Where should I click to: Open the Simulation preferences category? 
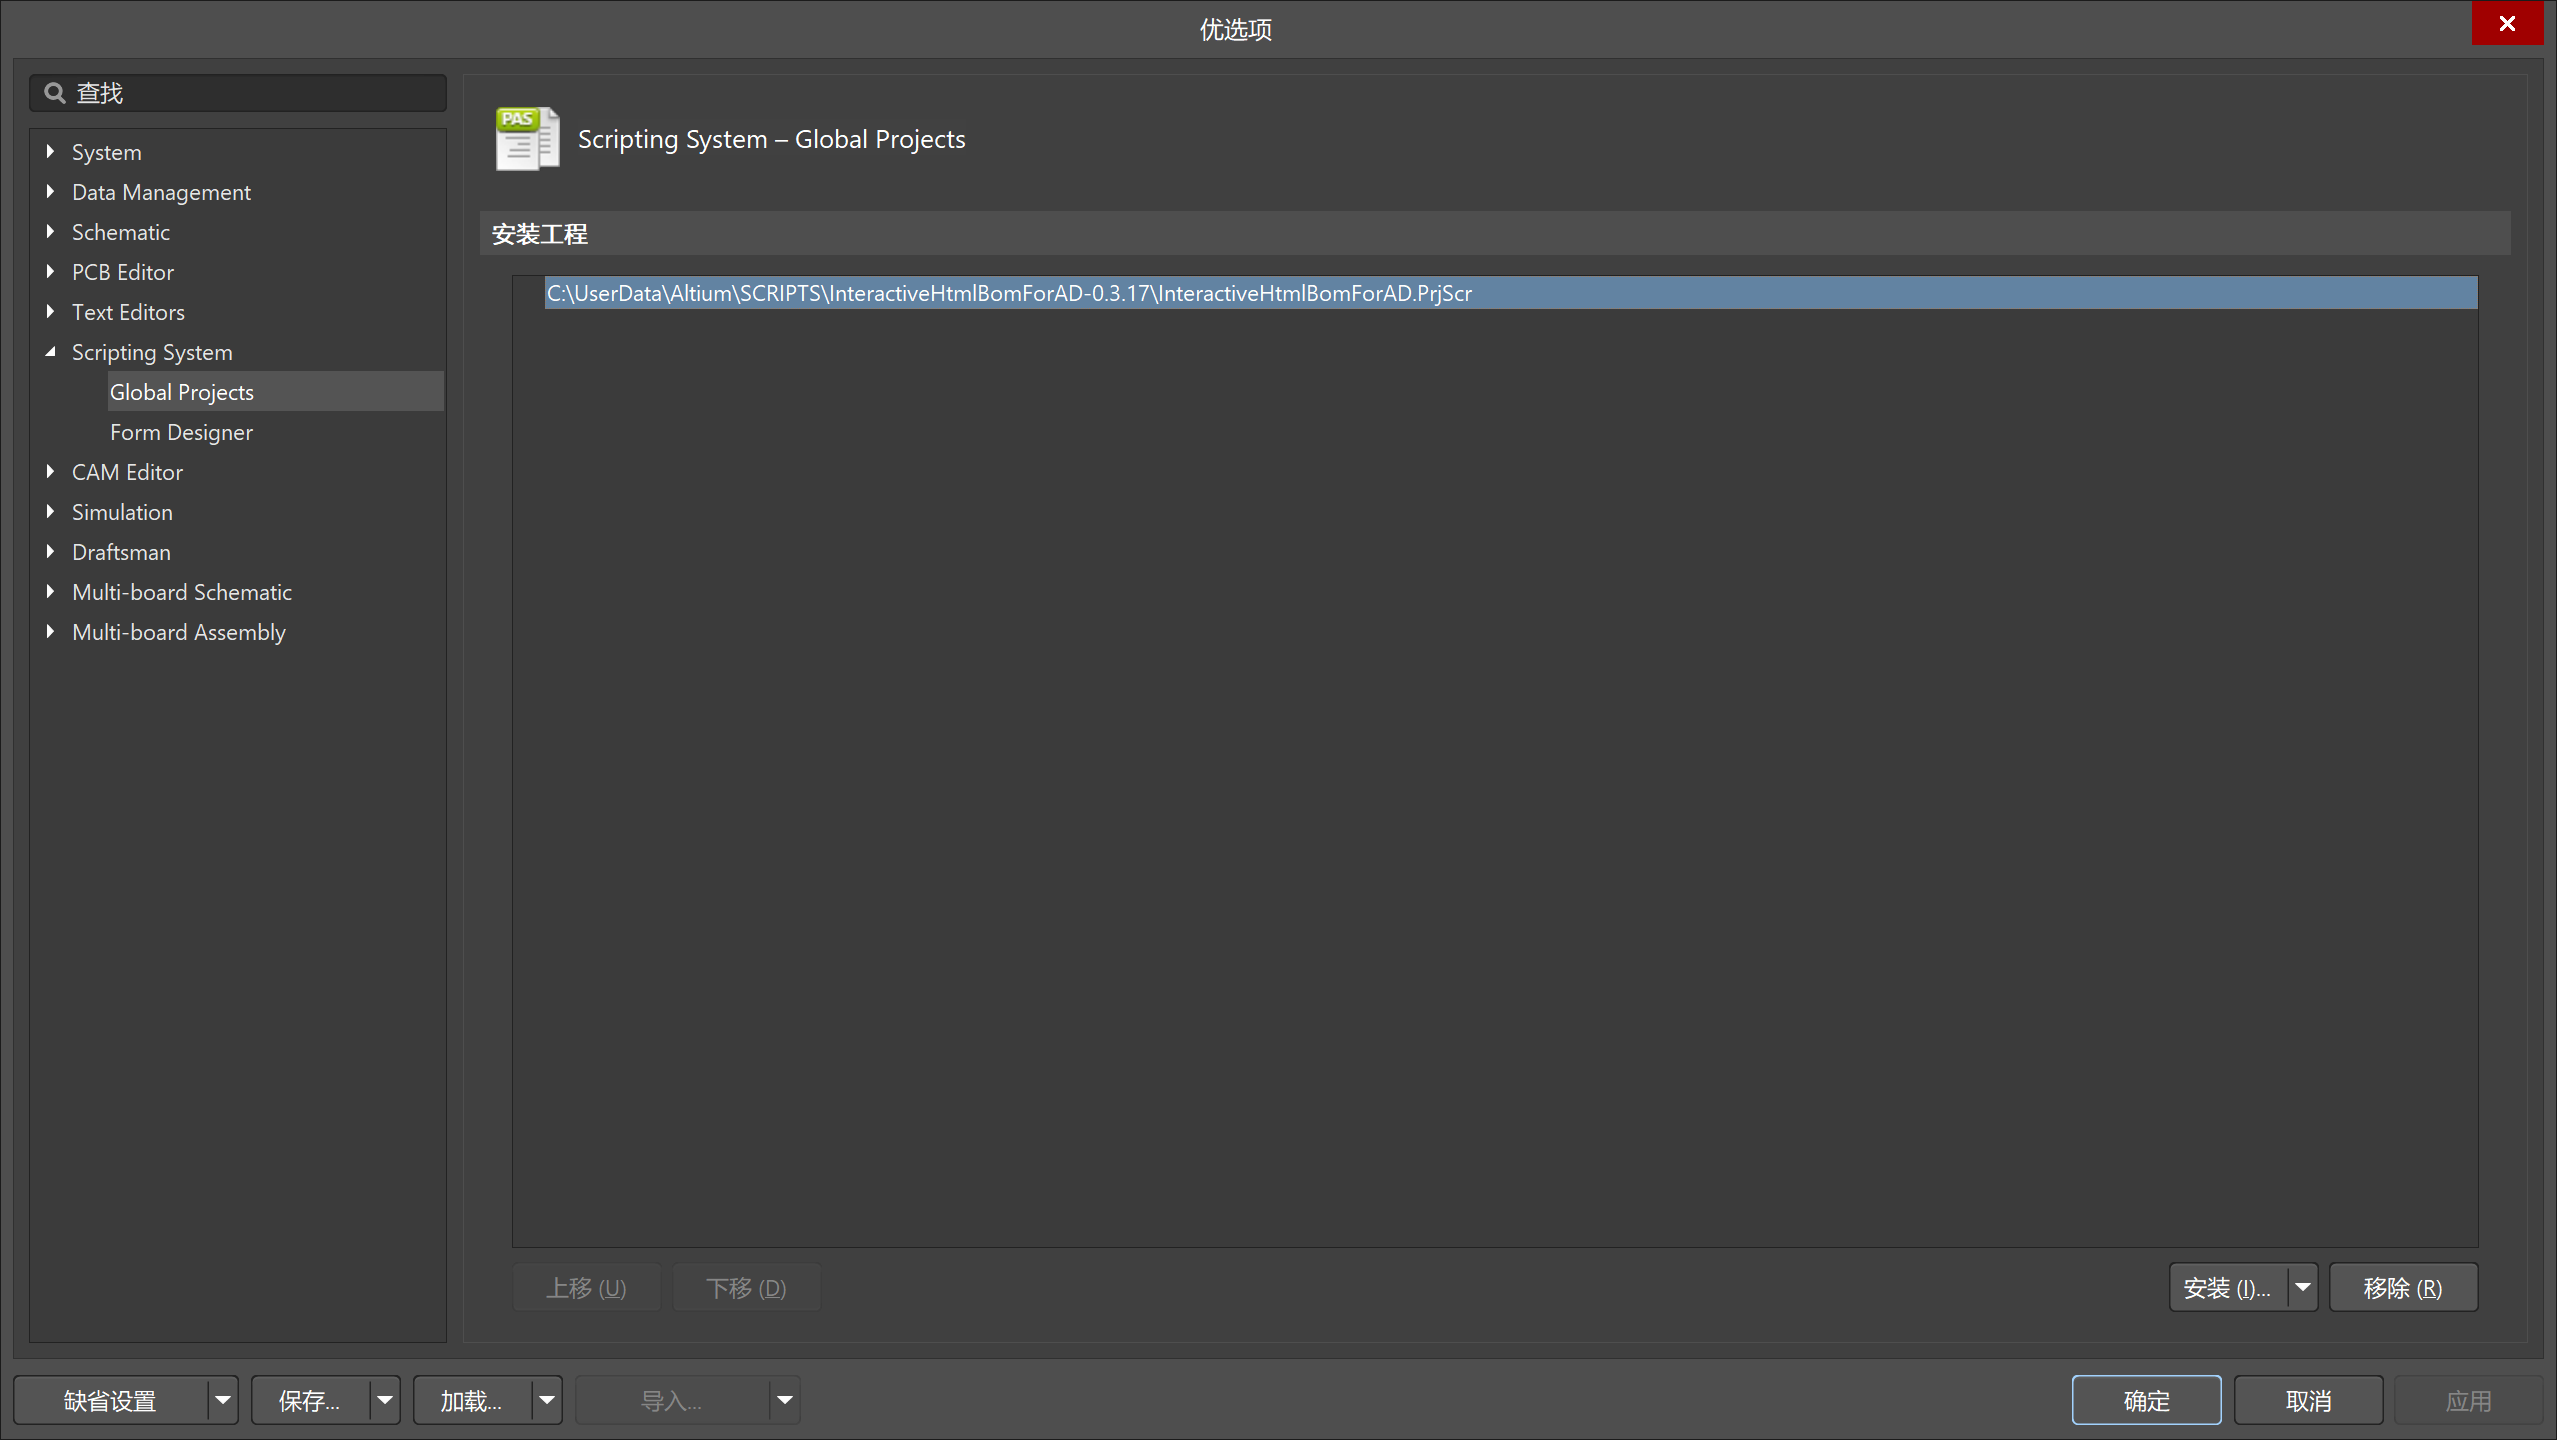[122, 512]
